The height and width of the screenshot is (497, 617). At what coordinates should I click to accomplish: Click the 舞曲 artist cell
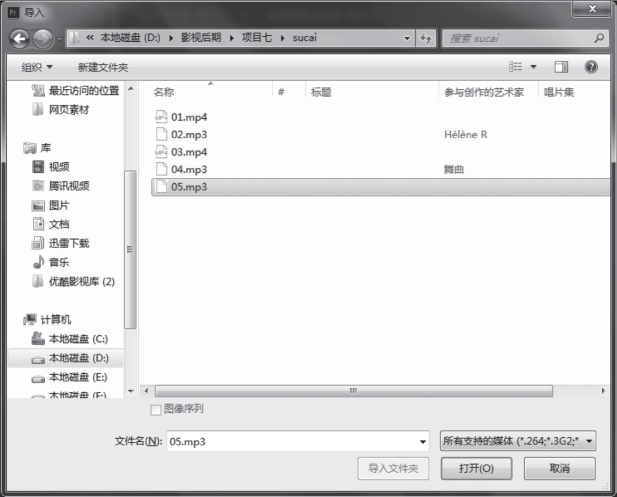pyautogui.click(x=454, y=169)
